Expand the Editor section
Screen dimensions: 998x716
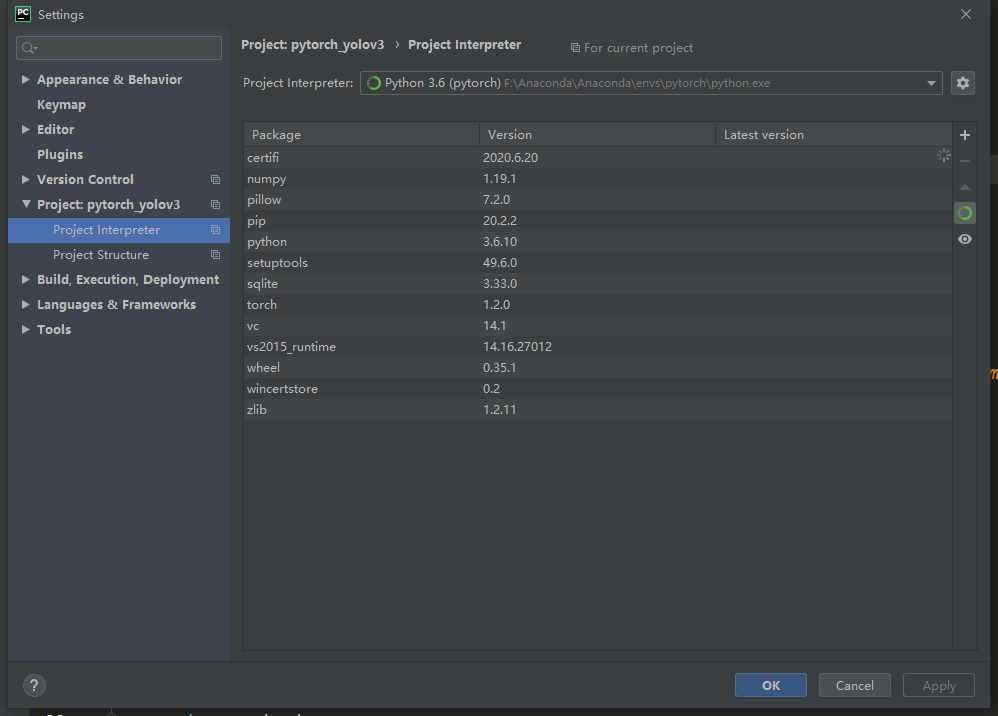pyautogui.click(x=25, y=129)
